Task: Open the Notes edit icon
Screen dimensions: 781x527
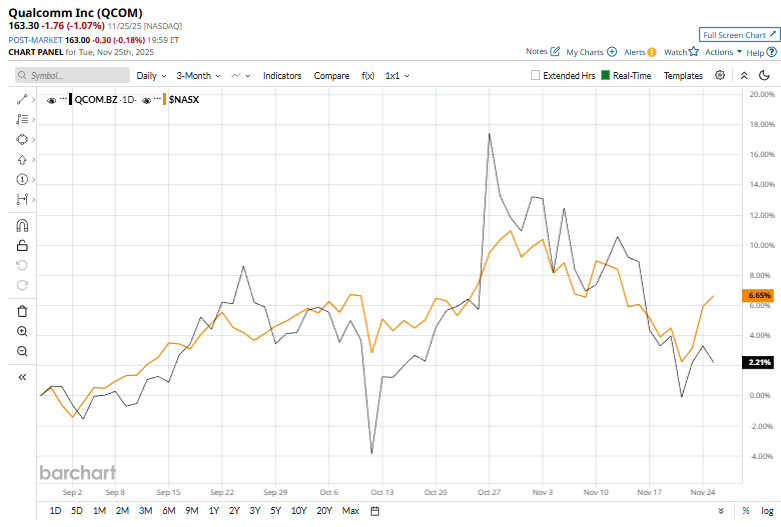Action: pos(555,51)
